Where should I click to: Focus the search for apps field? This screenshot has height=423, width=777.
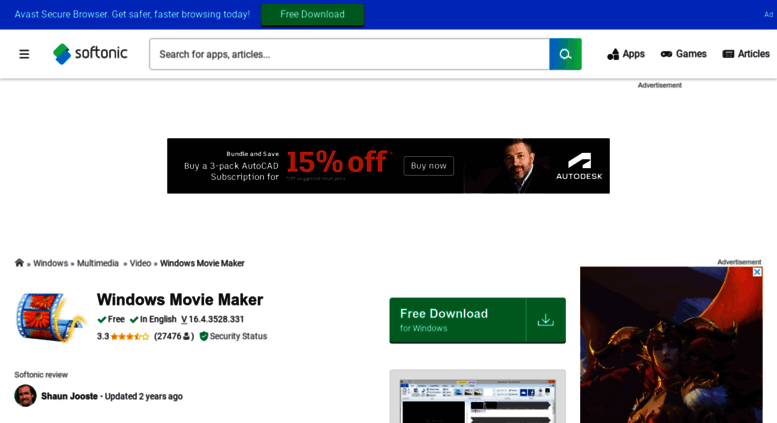349,54
